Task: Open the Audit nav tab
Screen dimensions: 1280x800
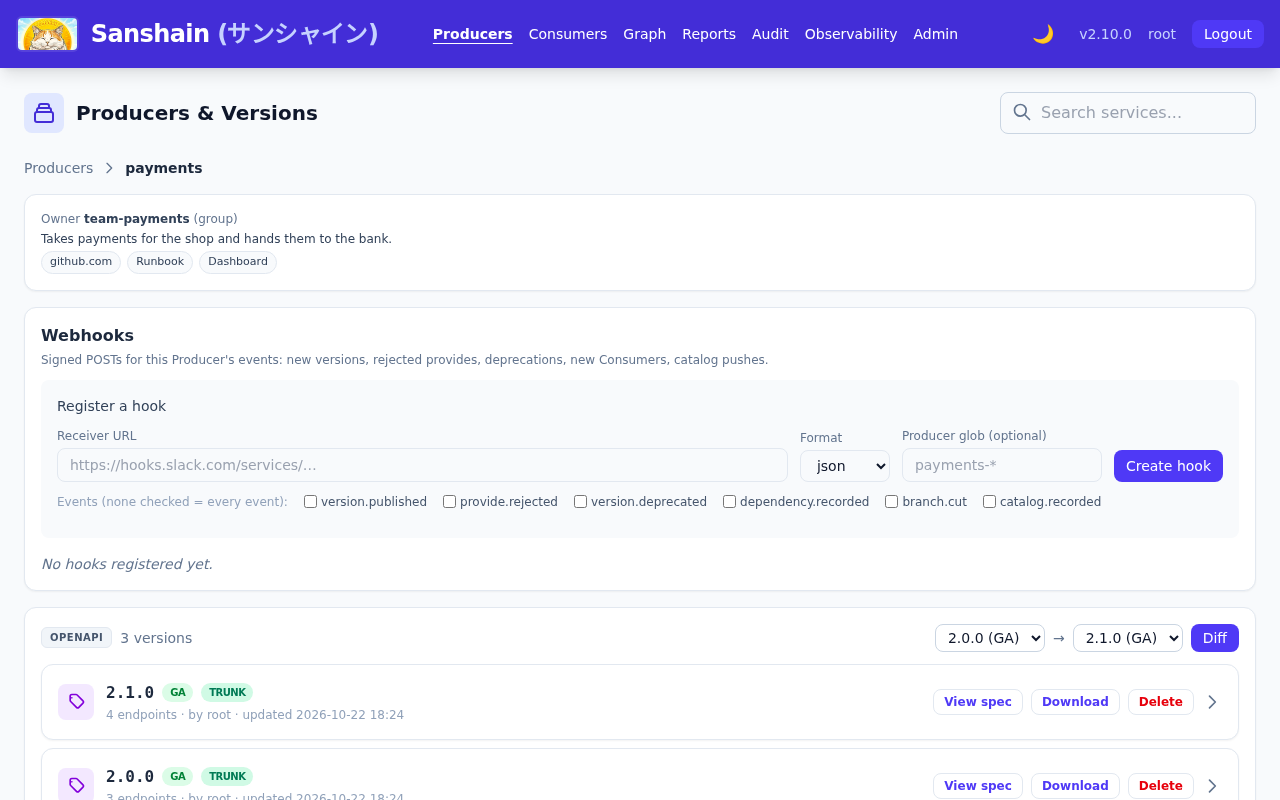Action: 770,34
